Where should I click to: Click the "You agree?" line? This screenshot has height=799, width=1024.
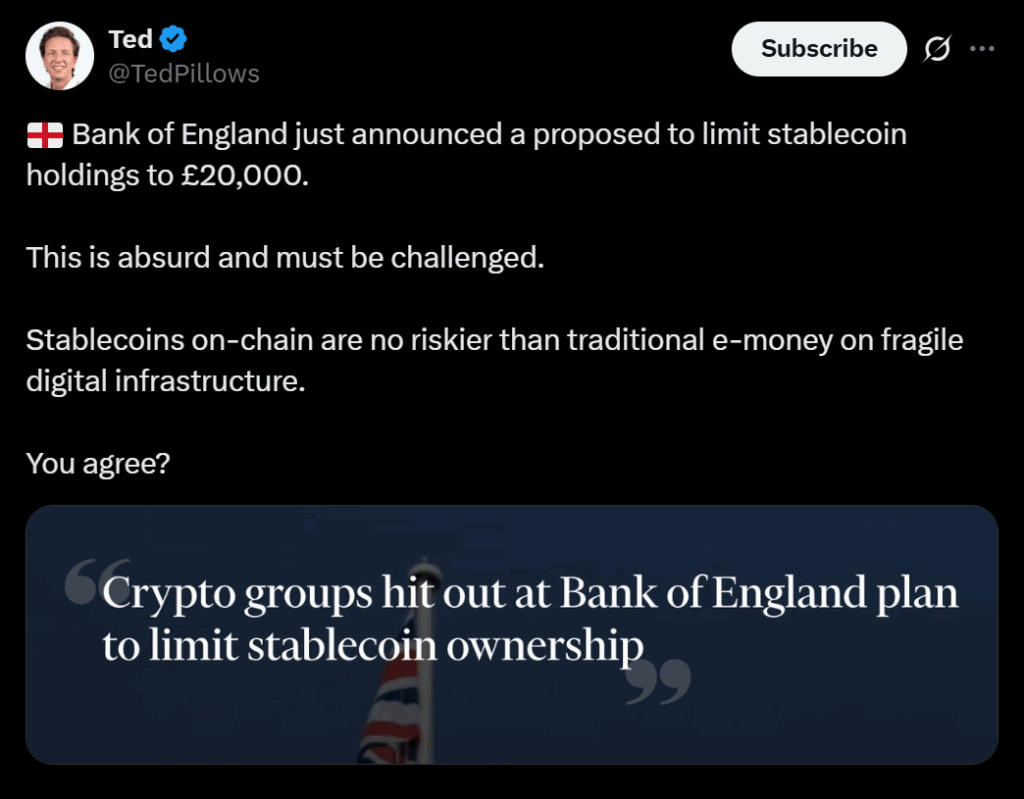click(x=97, y=463)
